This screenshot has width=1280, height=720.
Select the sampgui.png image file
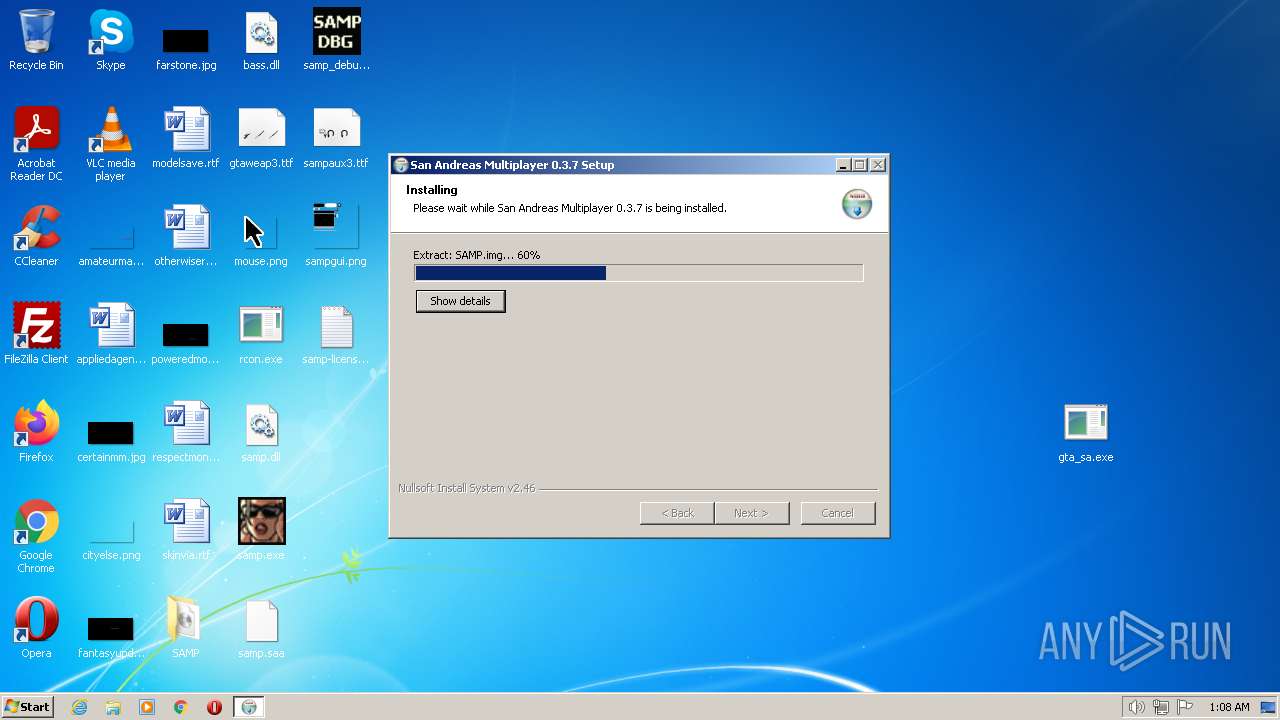[x=336, y=236]
